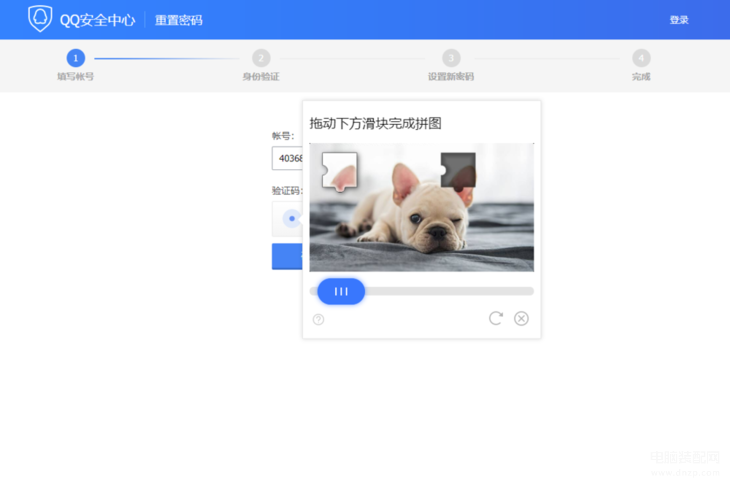This screenshot has width=730, height=486.
Task: Click the puzzle piece with pink ear
Action: (339, 171)
